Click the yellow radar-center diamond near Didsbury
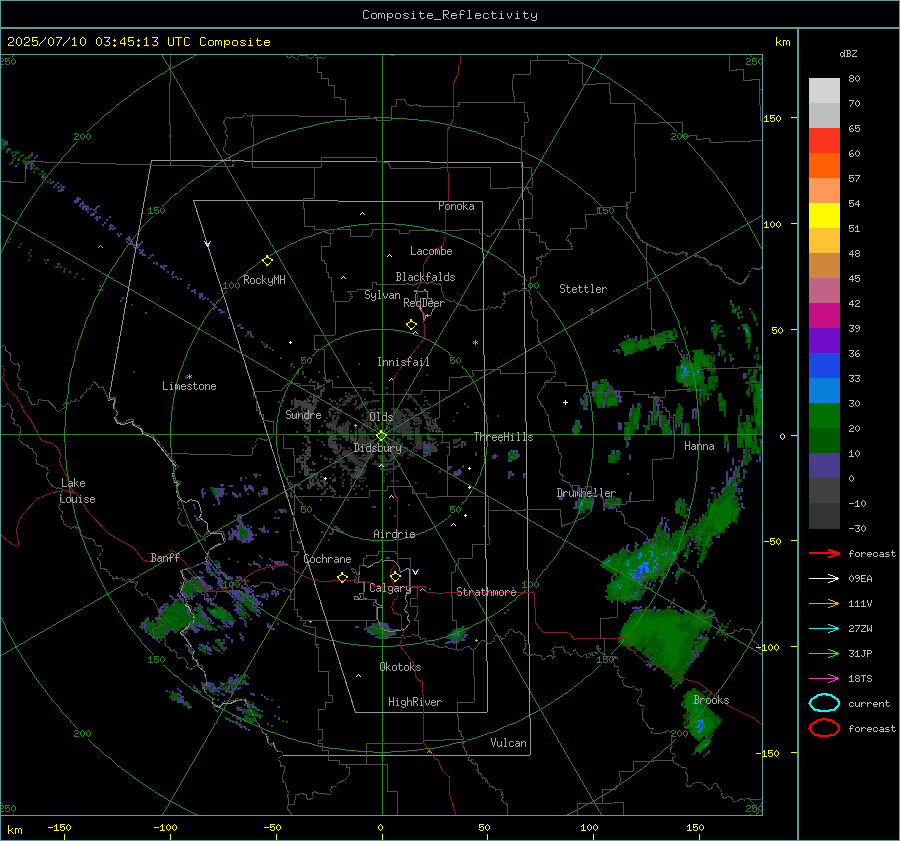The image size is (900, 841). 381,436
